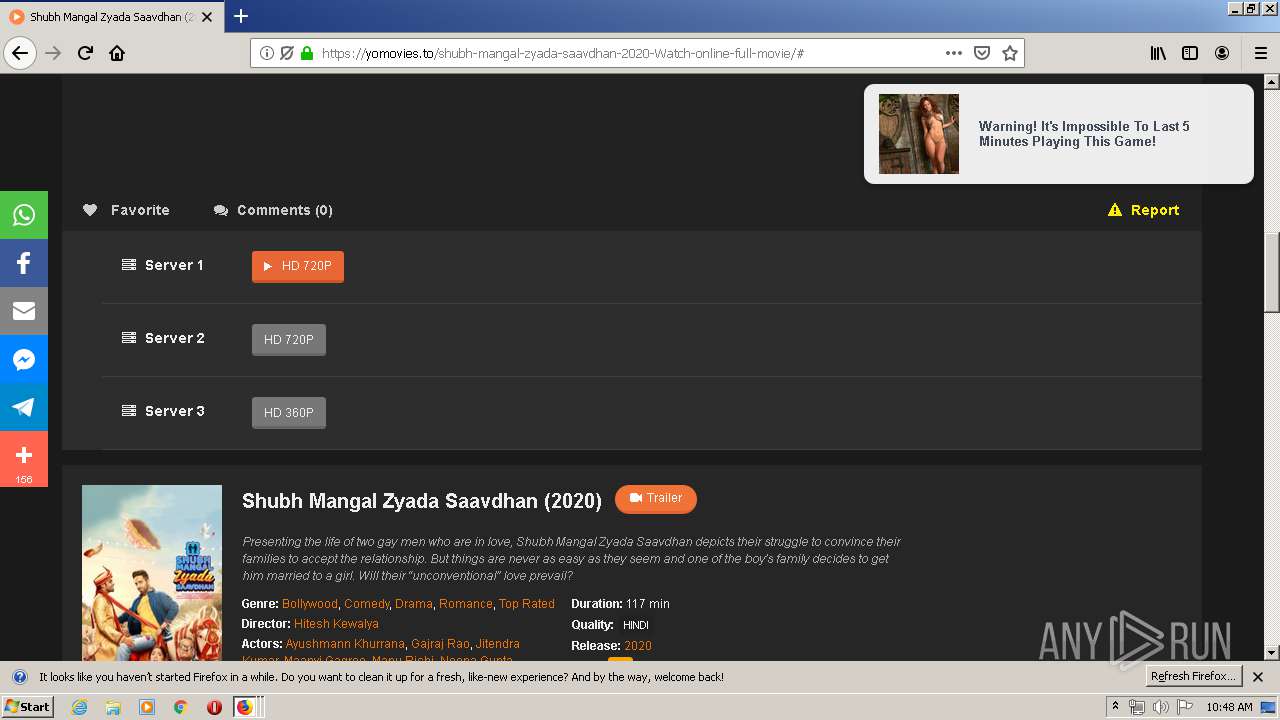Choose Server 3 HD 360P

289,413
